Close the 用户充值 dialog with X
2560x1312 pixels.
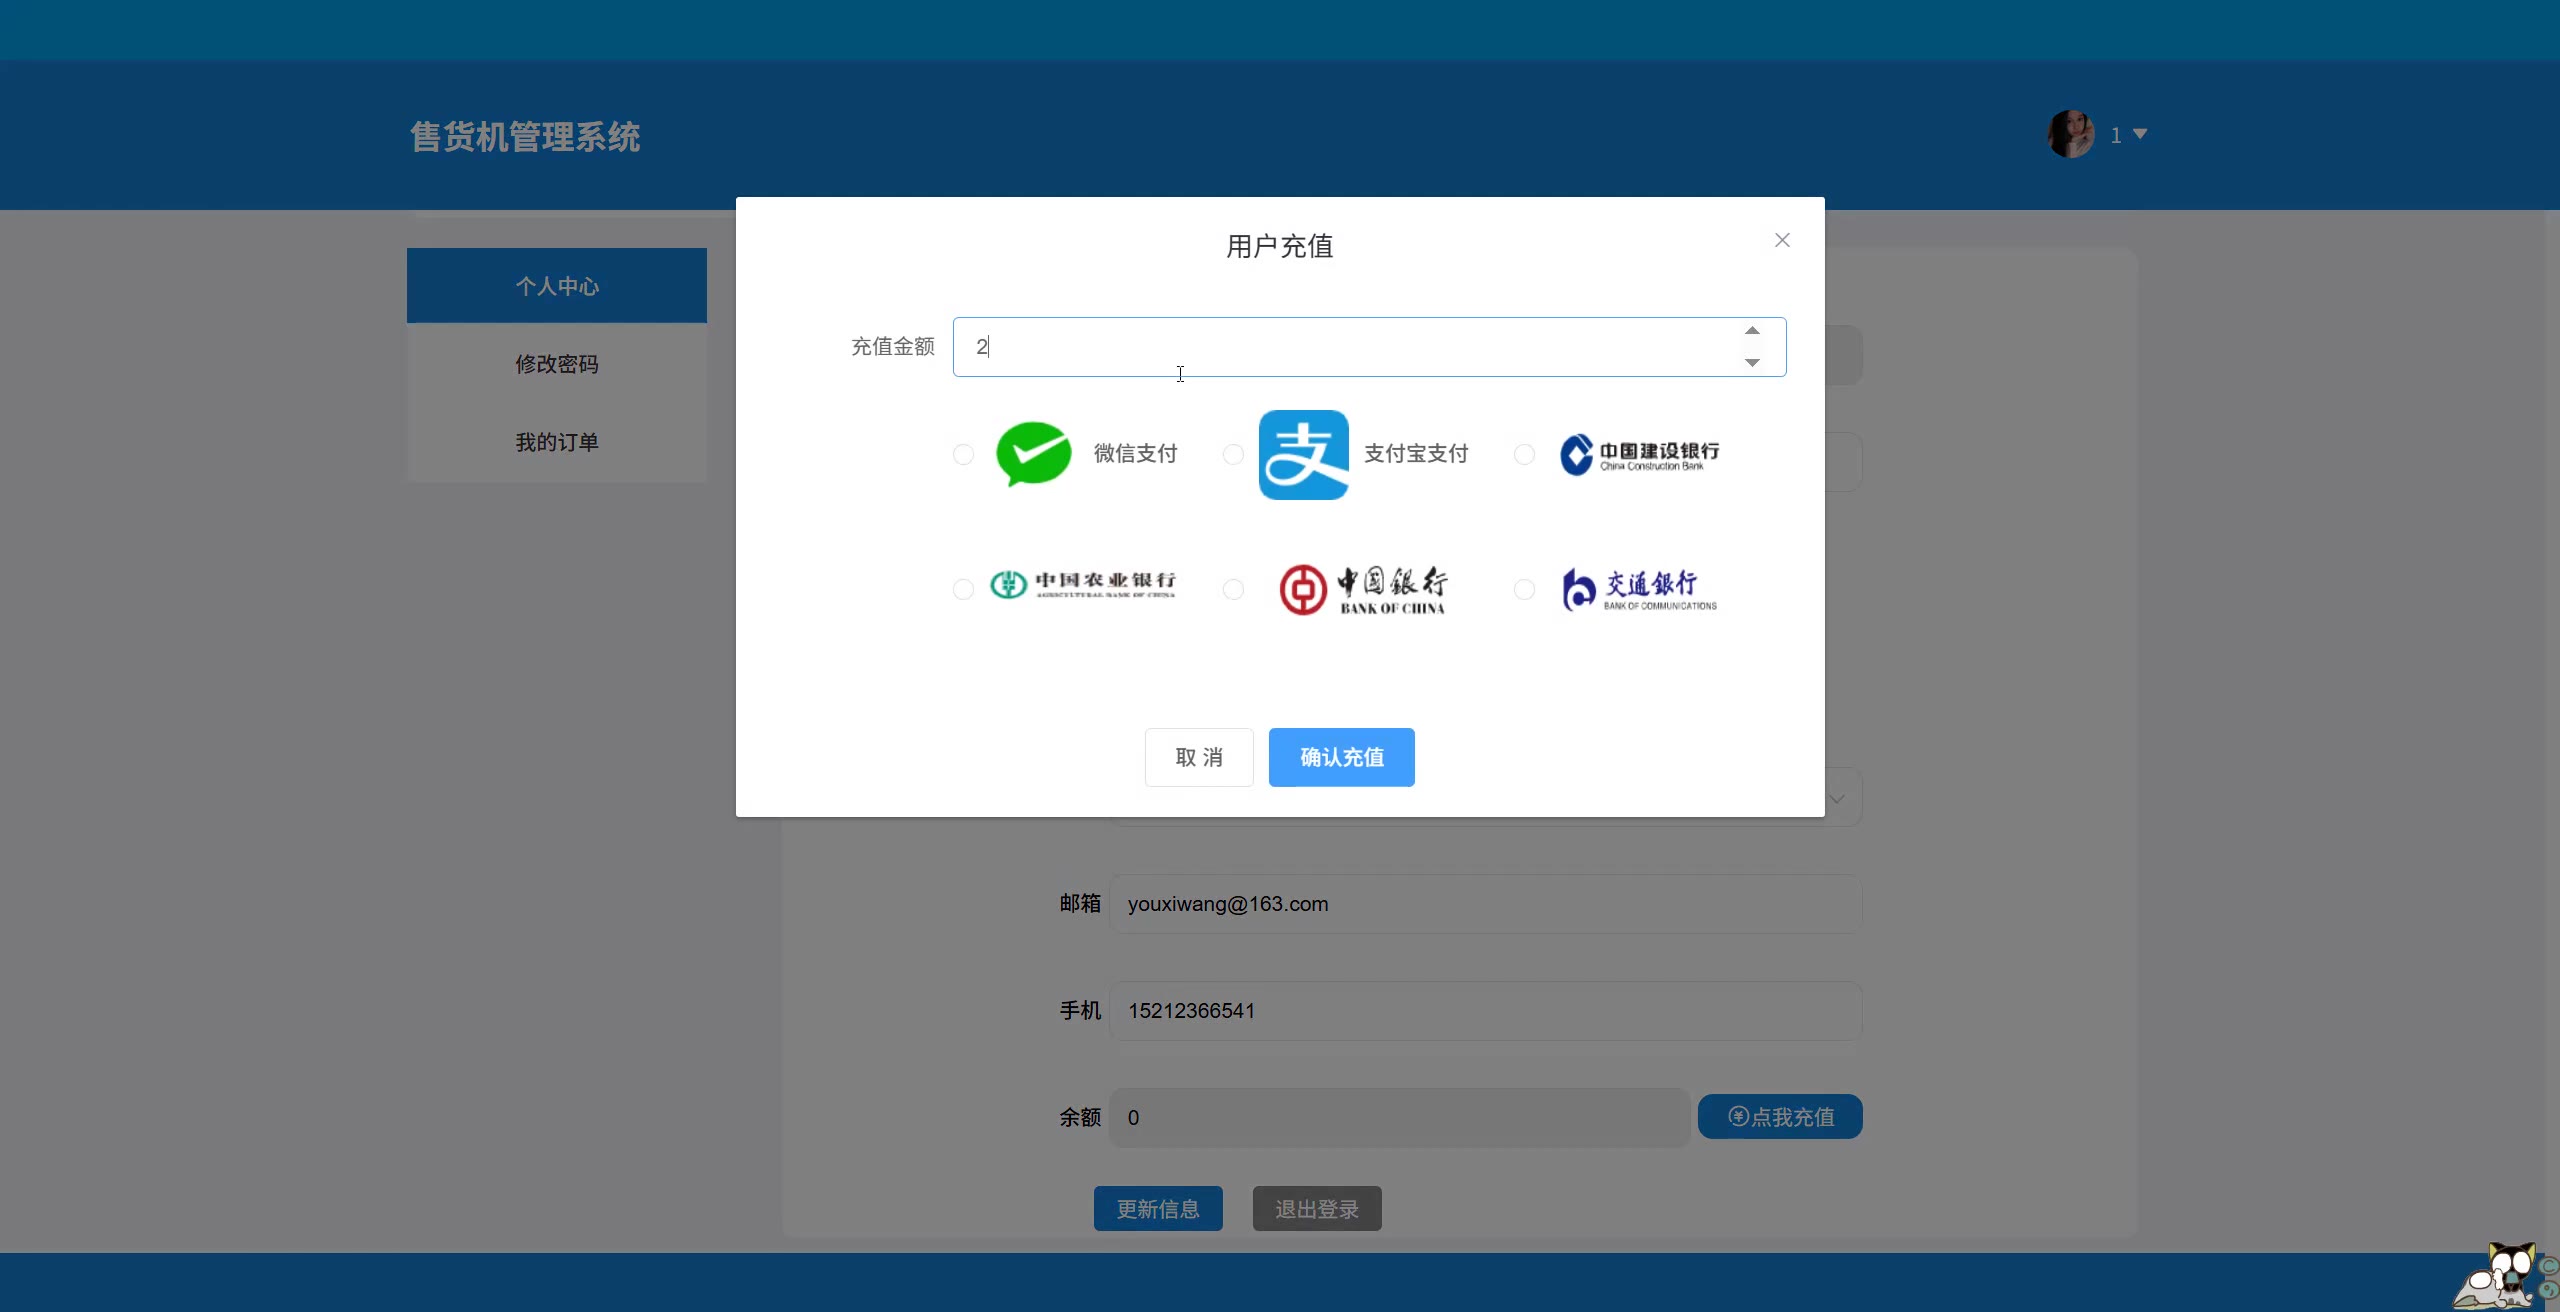click(1782, 240)
